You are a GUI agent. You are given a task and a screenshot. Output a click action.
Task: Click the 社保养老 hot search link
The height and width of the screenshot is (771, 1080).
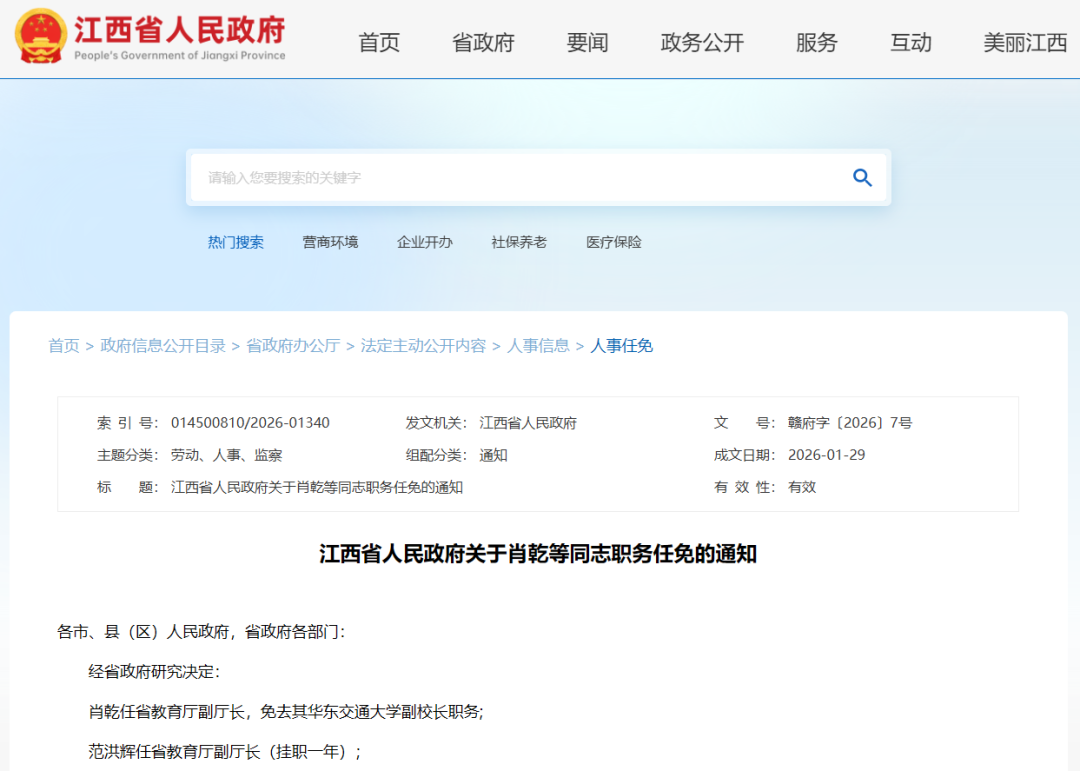(519, 242)
